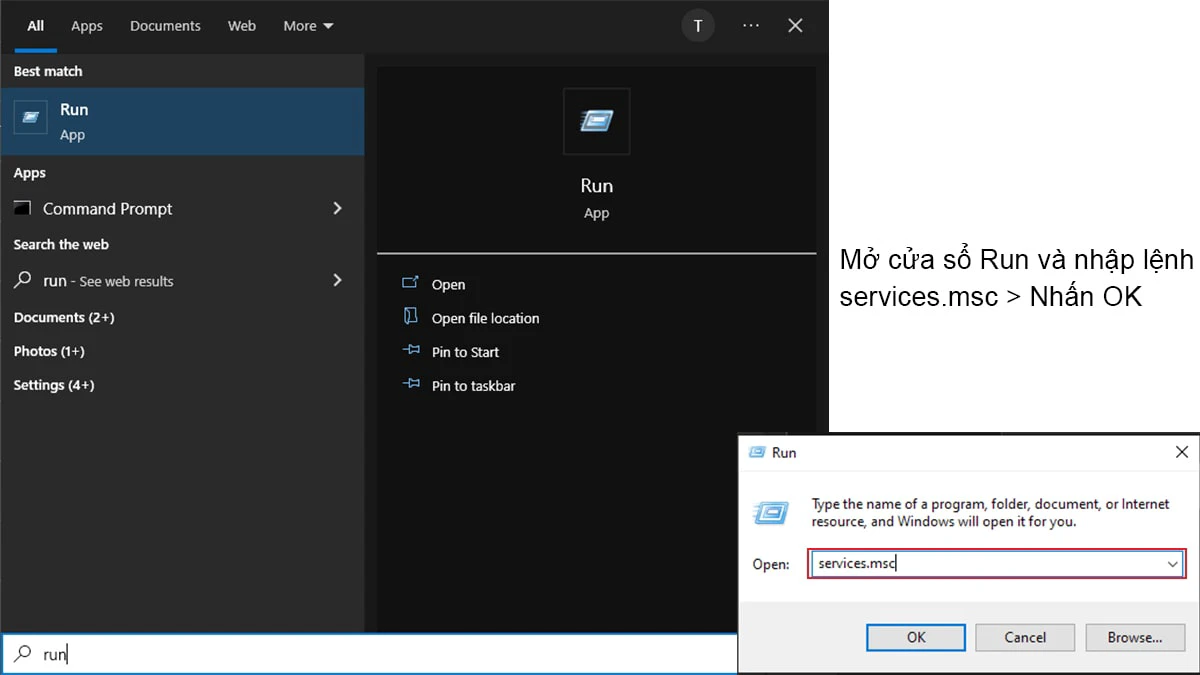Click the Open icon in the preview actions
Image resolution: width=1200 pixels, height=675 pixels.
pyautogui.click(x=411, y=283)
